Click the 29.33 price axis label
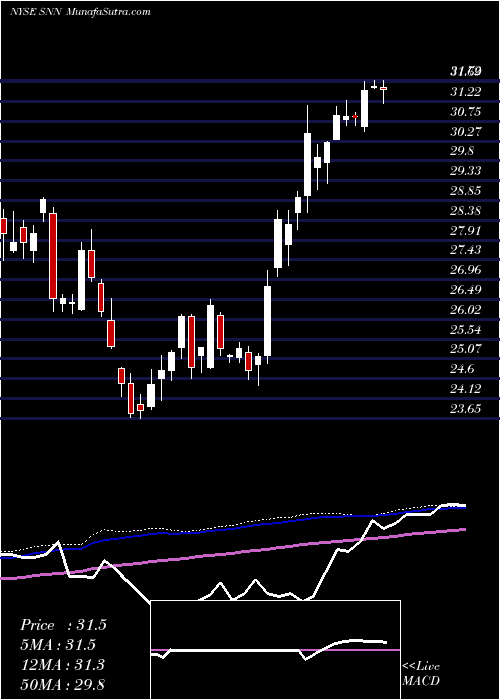 466,171
